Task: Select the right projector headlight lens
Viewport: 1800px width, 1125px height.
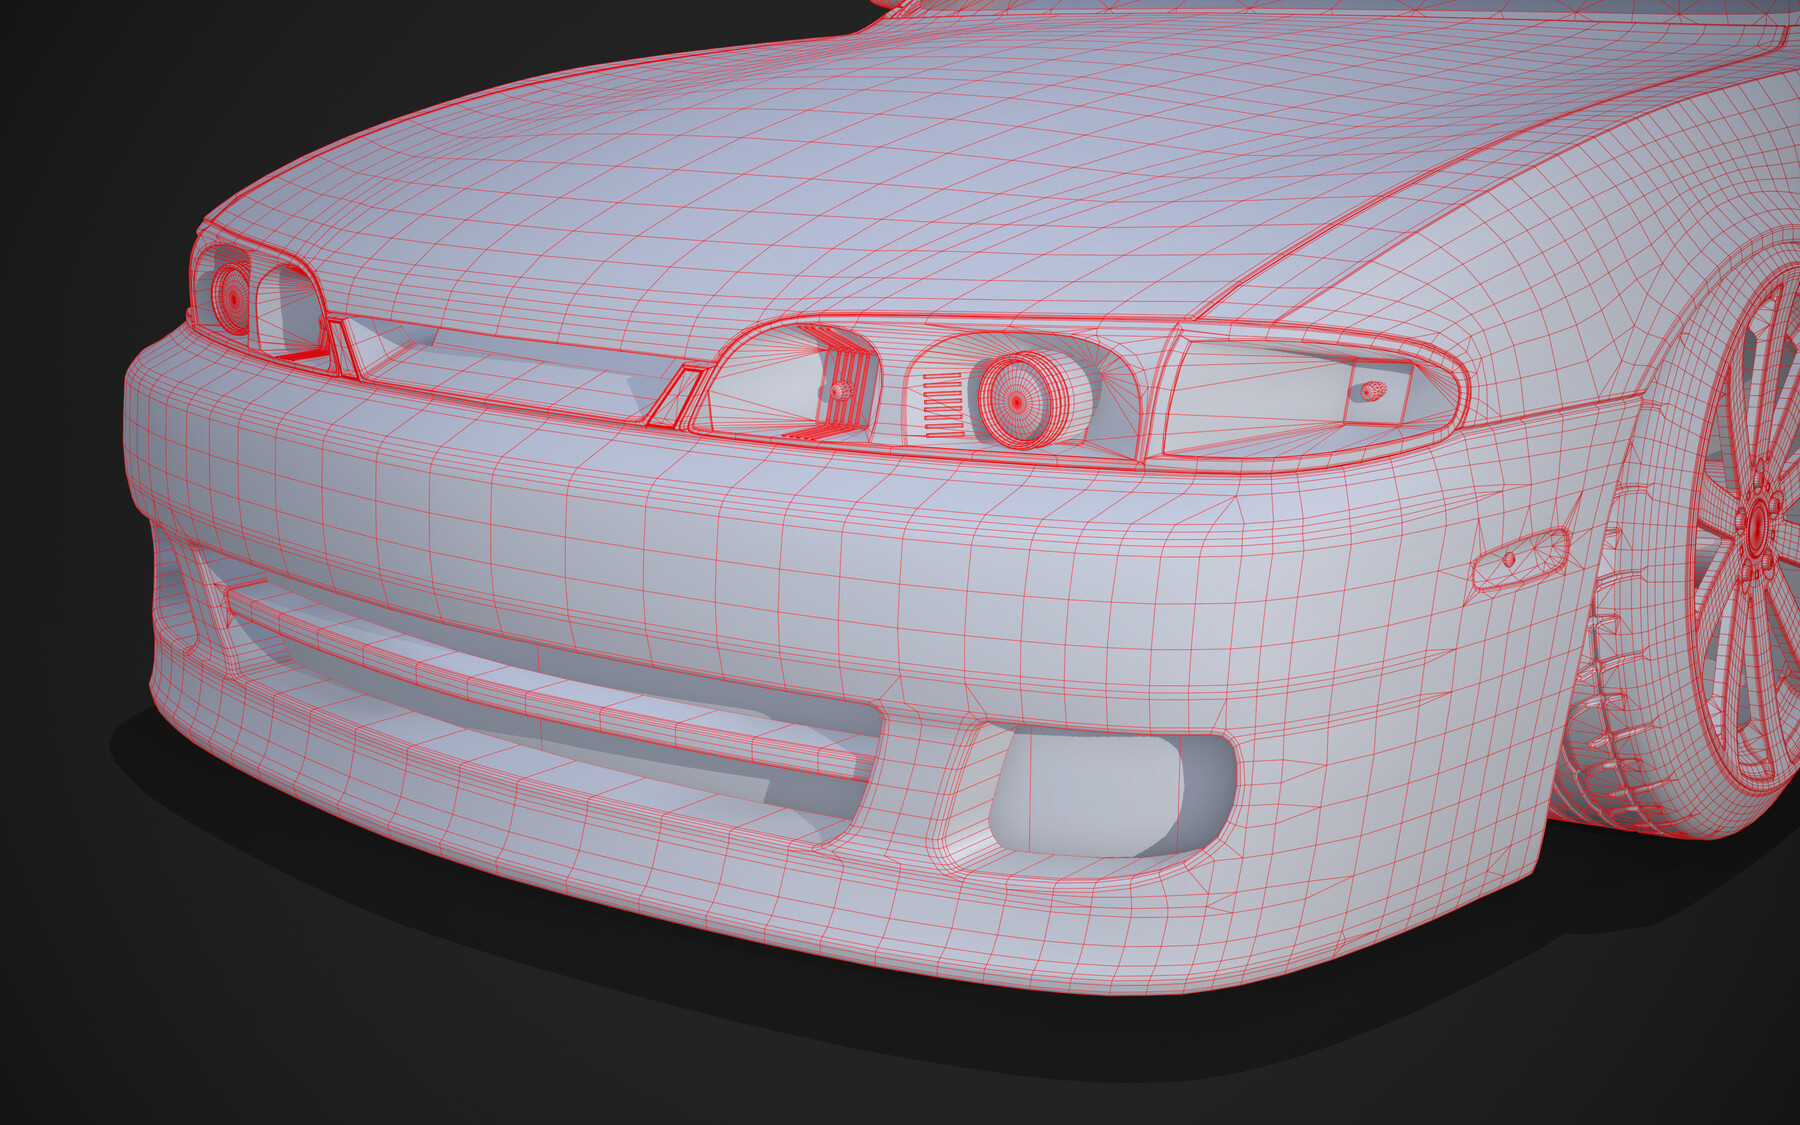Action: pyautogui.click(x=1018, y=400)
